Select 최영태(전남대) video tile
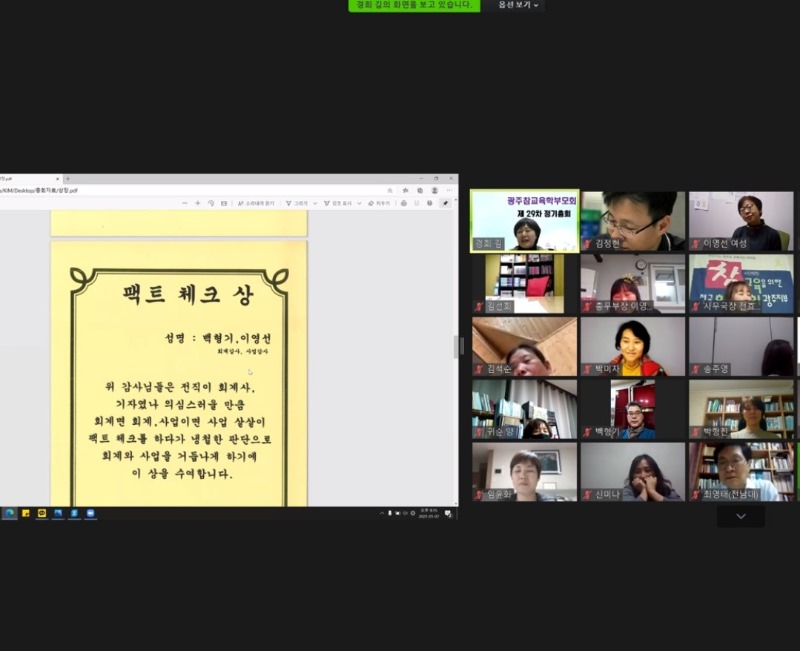800x651 pixels. (741, 472)
